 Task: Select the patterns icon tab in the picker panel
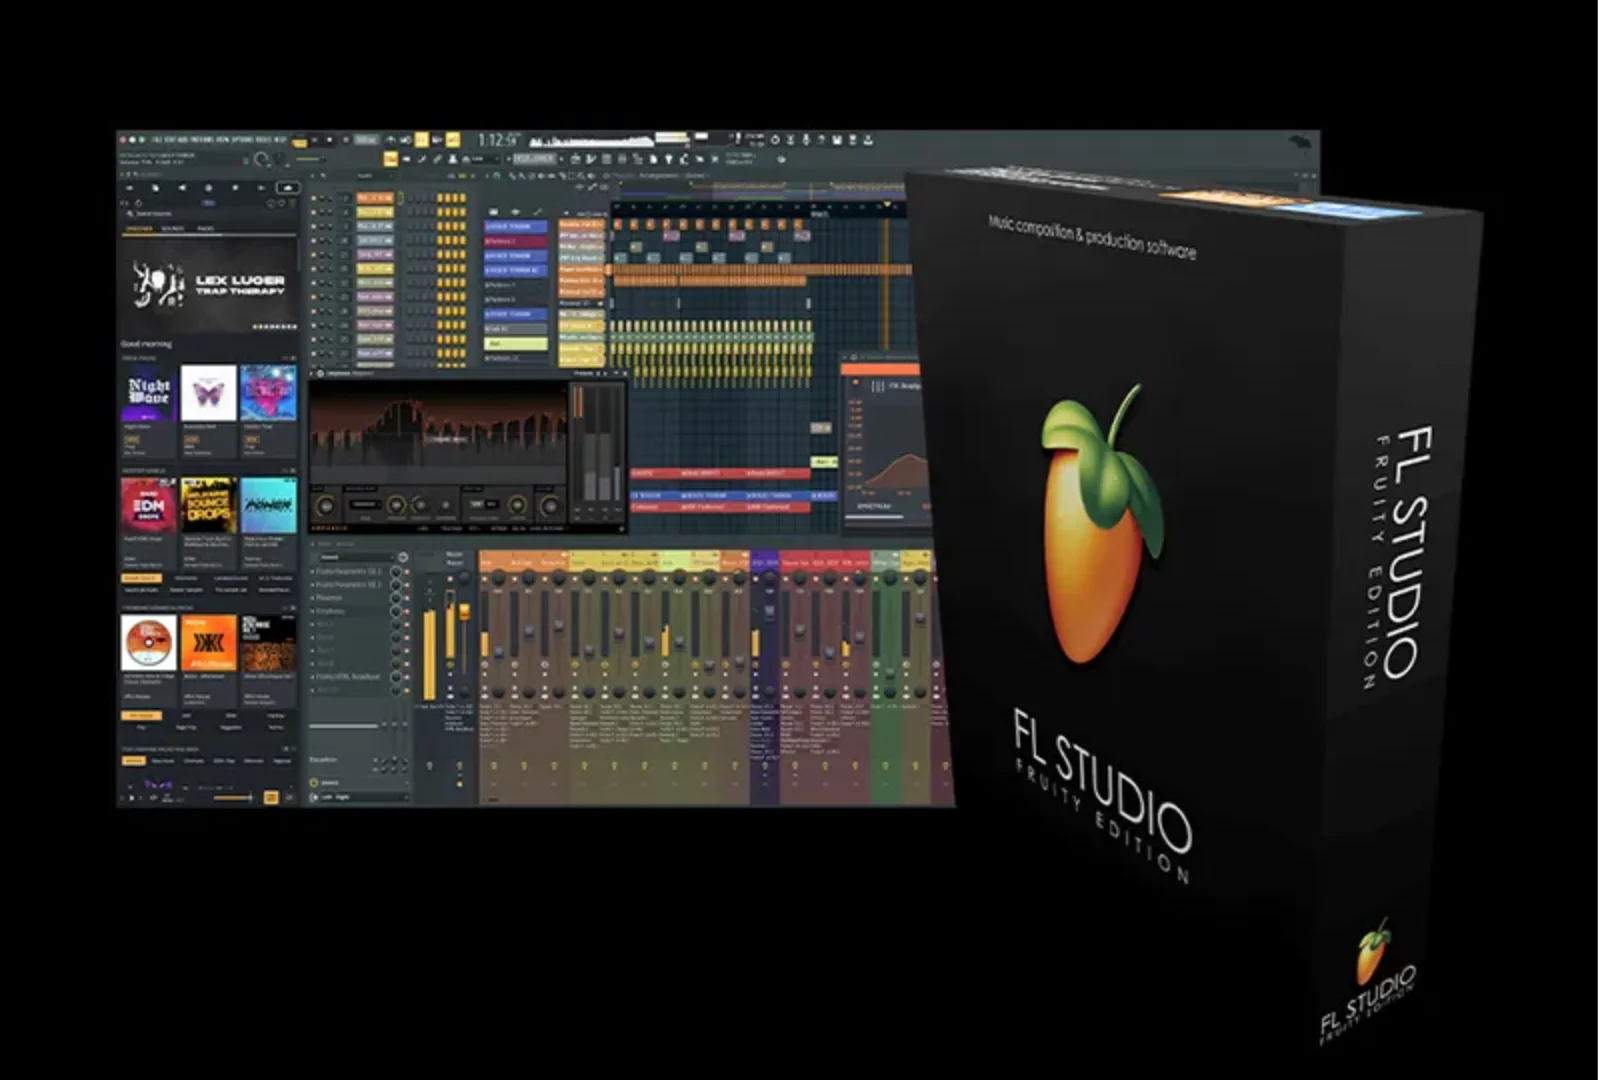[494, 211]
